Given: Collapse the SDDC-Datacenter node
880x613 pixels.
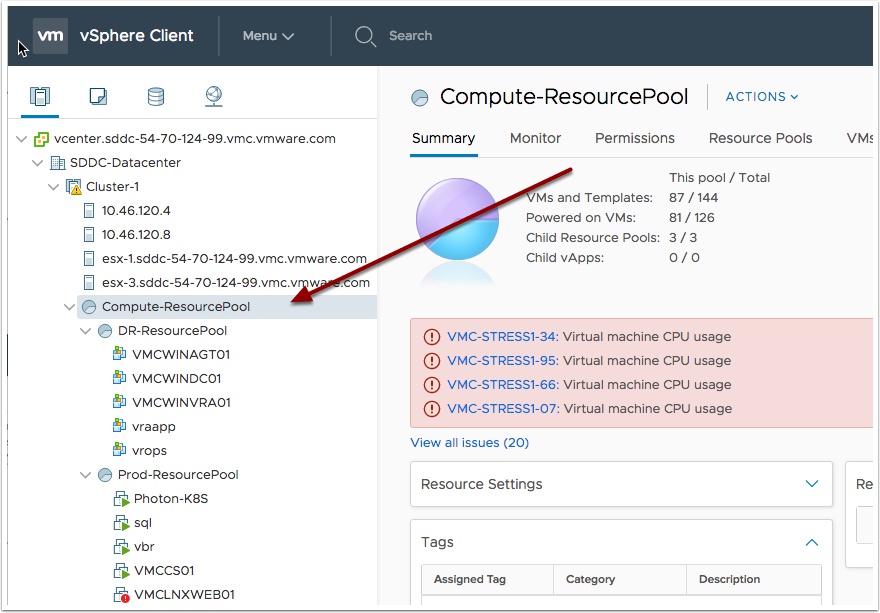Looking at the screenshot, I should 38,163.
